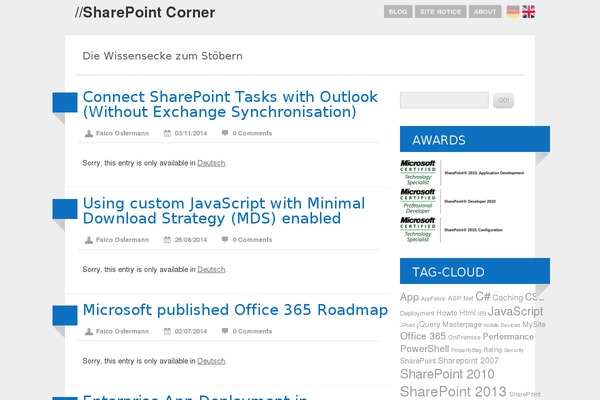Open the SharePoint 2010 Configuration certification badge
Screen dimensions: 600x400
(452, 230)
